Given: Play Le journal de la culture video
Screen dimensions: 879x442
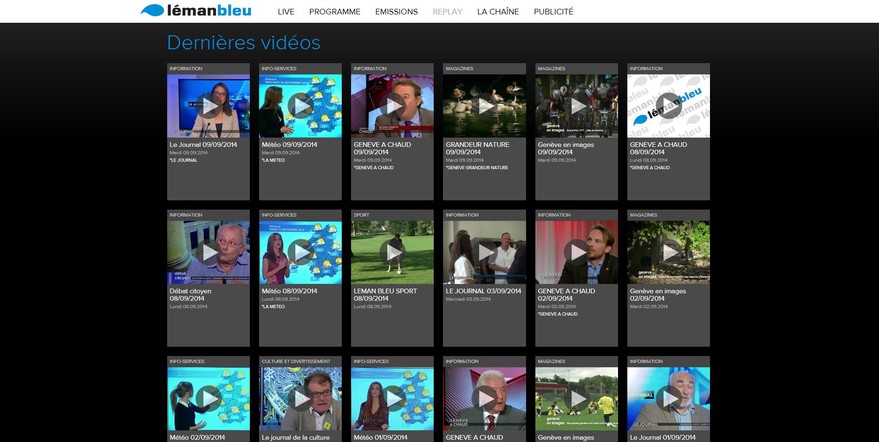Looking at the screenshot, I should tap(300, 399).
